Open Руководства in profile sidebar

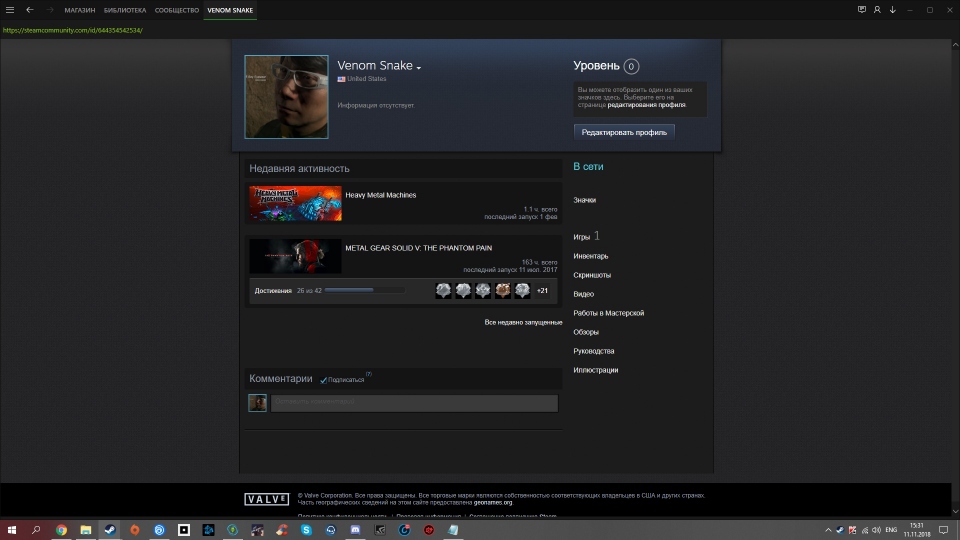pos(594,351)
